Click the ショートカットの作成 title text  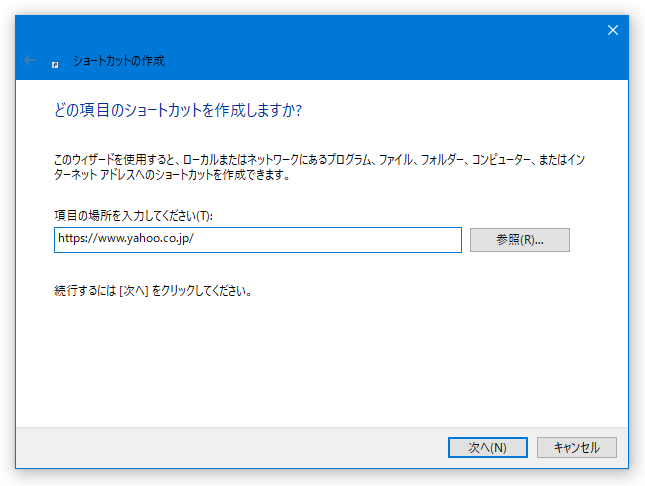click(118, 61)
